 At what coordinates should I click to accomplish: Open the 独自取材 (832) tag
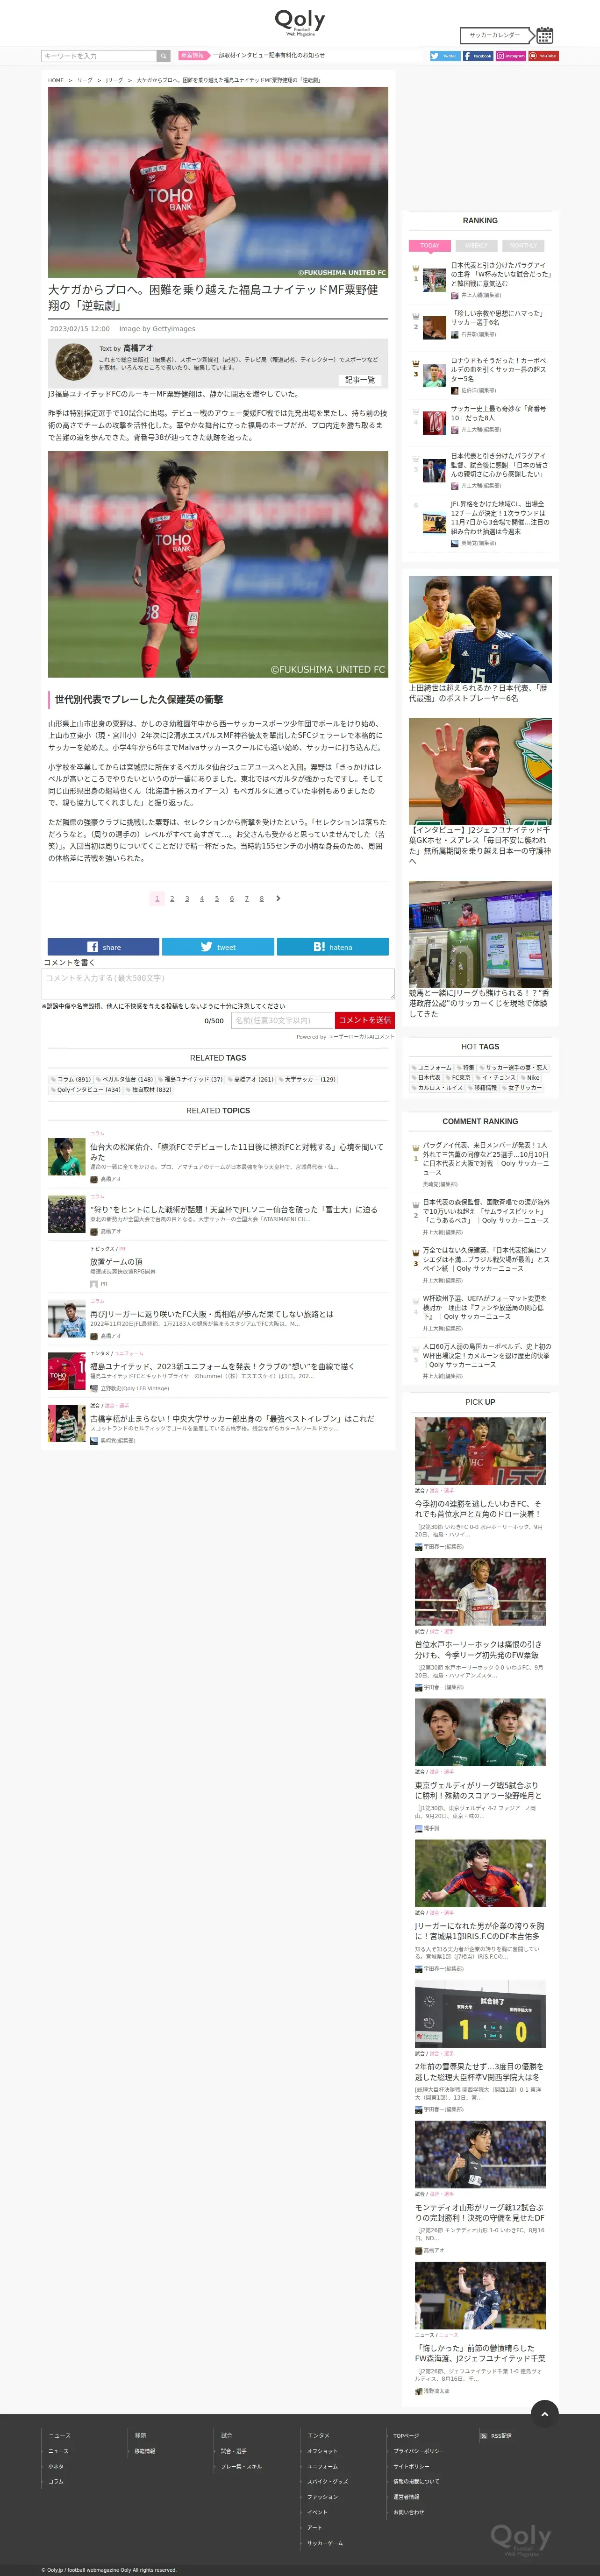pyautogui.click(x=149, y=1090)
